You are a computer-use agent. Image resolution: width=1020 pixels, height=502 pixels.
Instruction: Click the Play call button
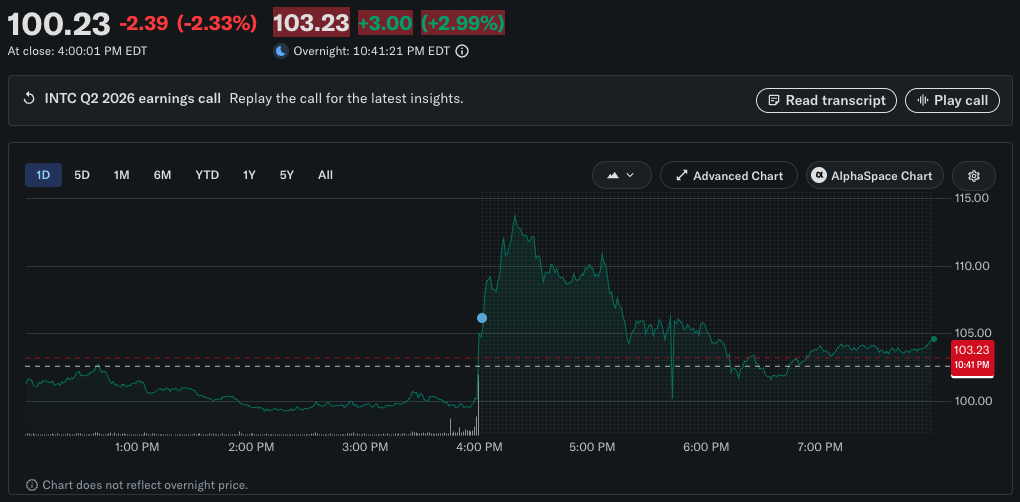tap(952, 100)
